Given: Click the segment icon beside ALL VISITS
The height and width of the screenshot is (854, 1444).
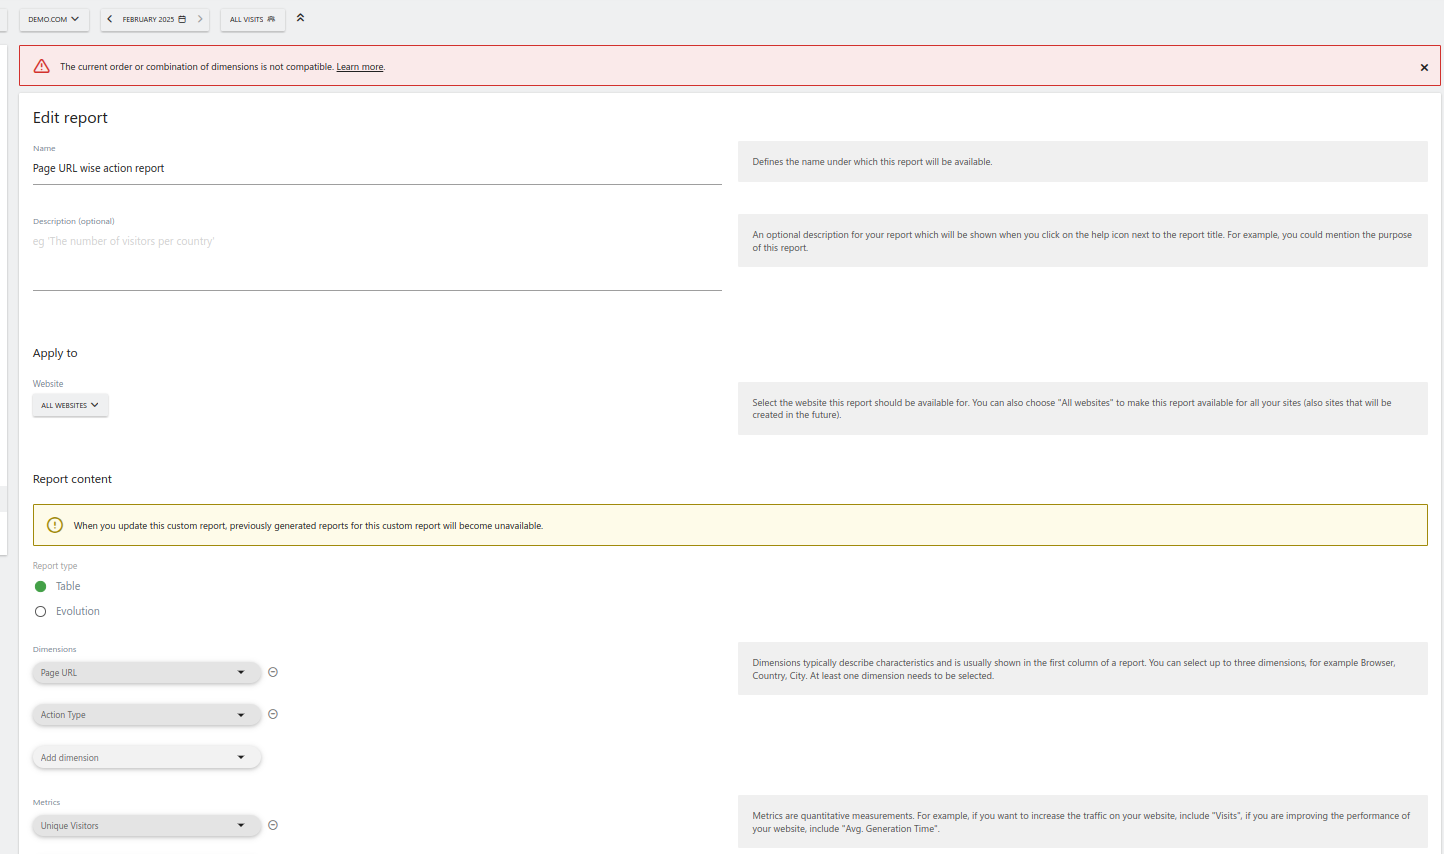Looking at the screenshot, I should pos(273,18).
